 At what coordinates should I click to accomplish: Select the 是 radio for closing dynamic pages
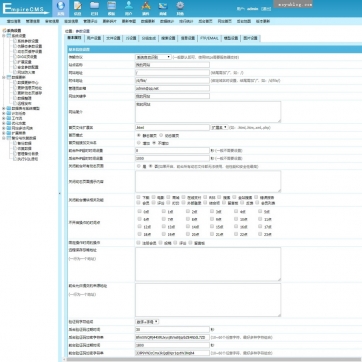(x=139, y=166)
